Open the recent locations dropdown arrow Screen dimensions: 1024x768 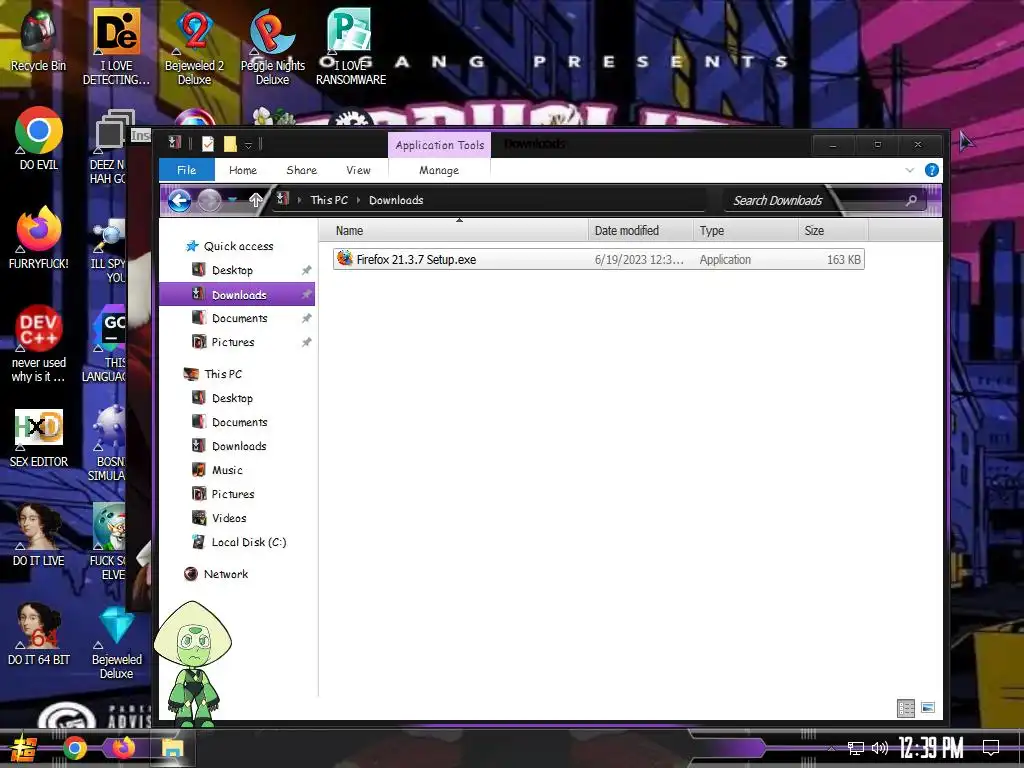[232, 200]
